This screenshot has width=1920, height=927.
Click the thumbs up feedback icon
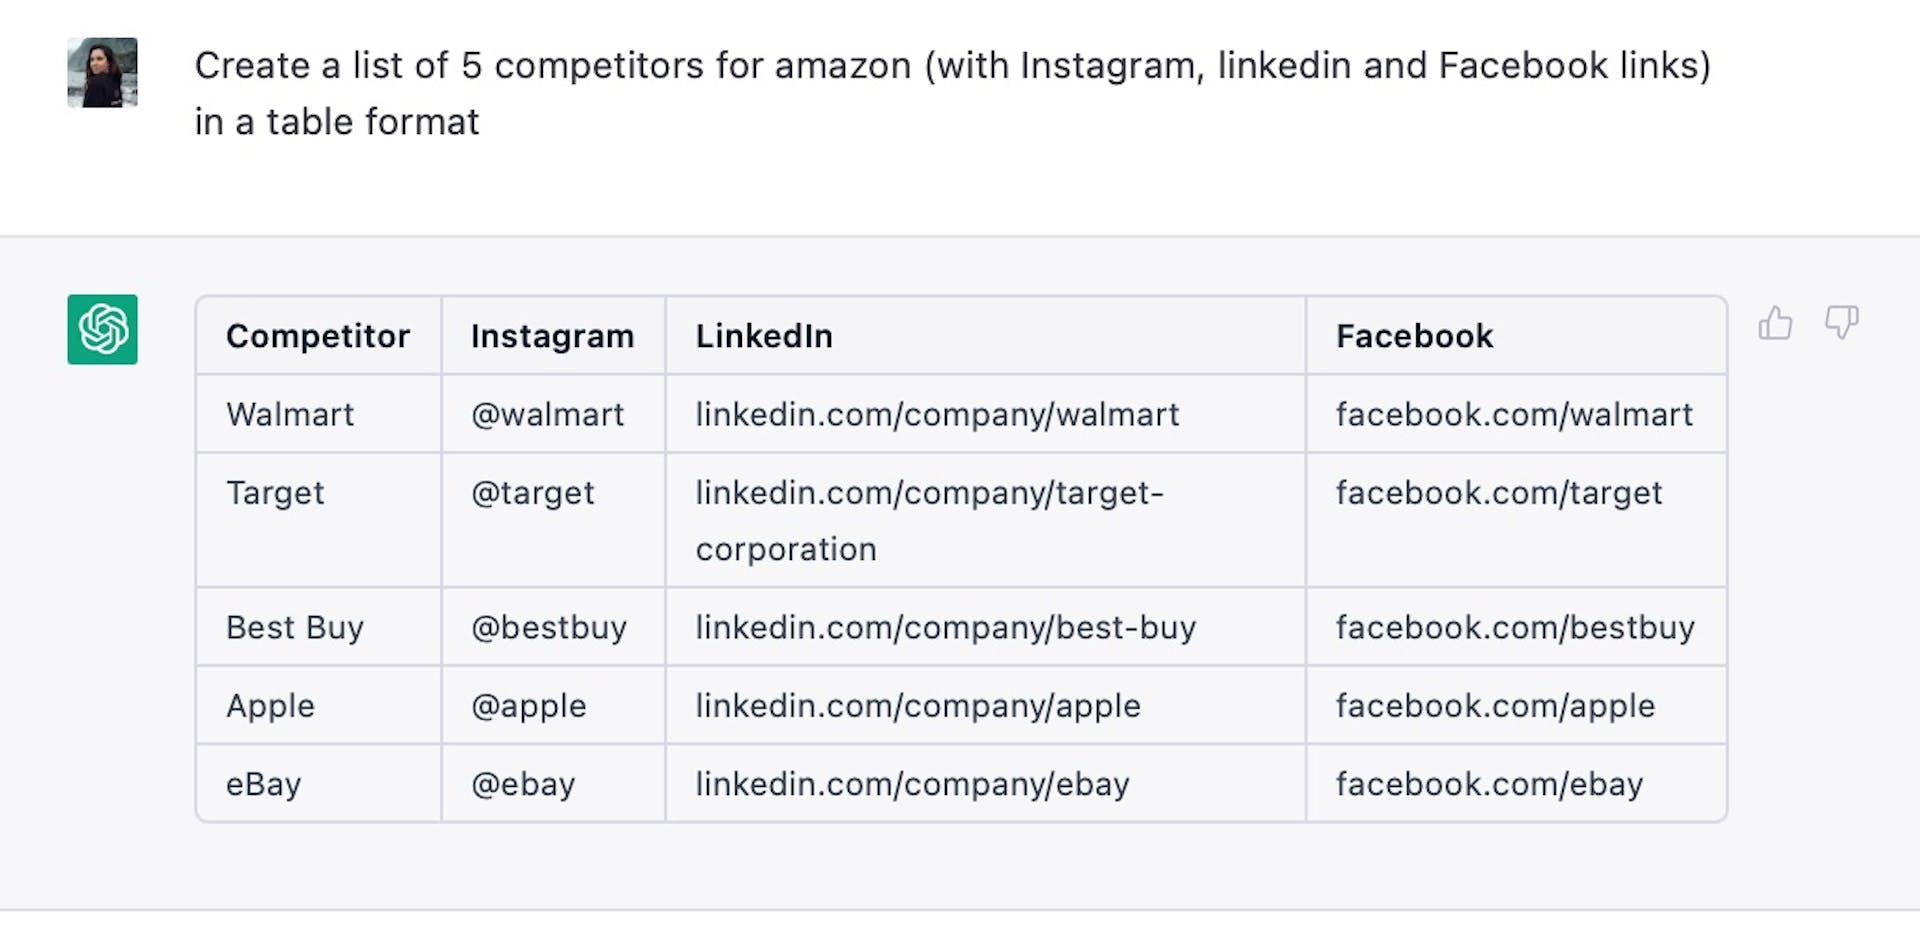(1775, 323)
